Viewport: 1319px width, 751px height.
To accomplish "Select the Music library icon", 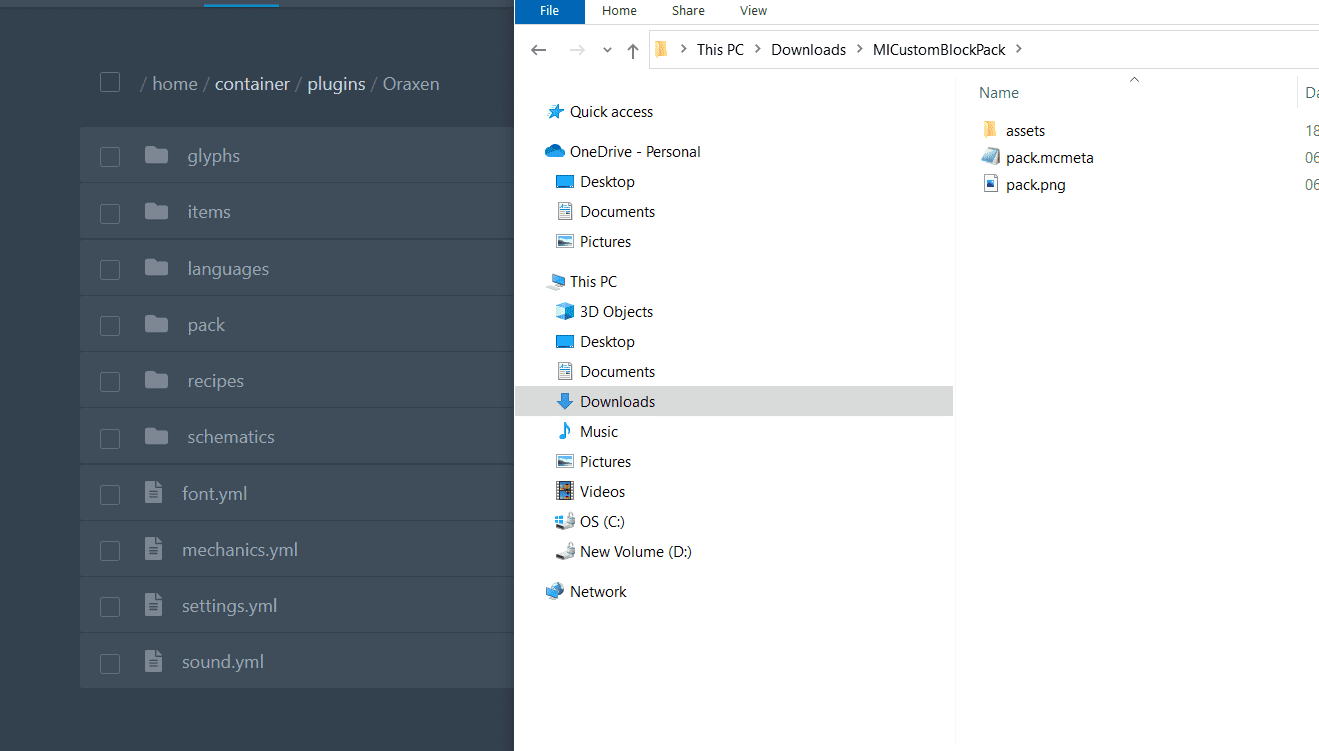I will point(565,432).
